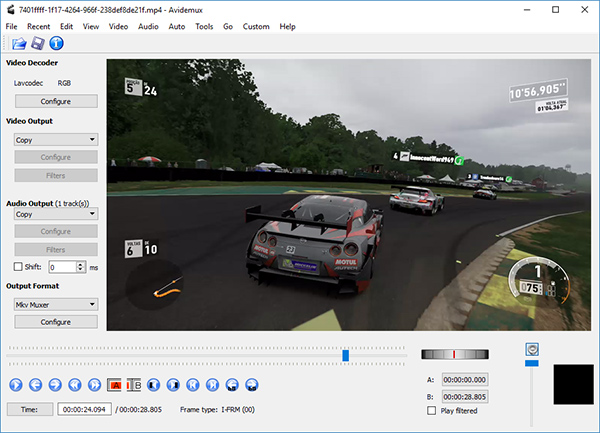Save video using the floppy disk icon

(x=38, y=43)
